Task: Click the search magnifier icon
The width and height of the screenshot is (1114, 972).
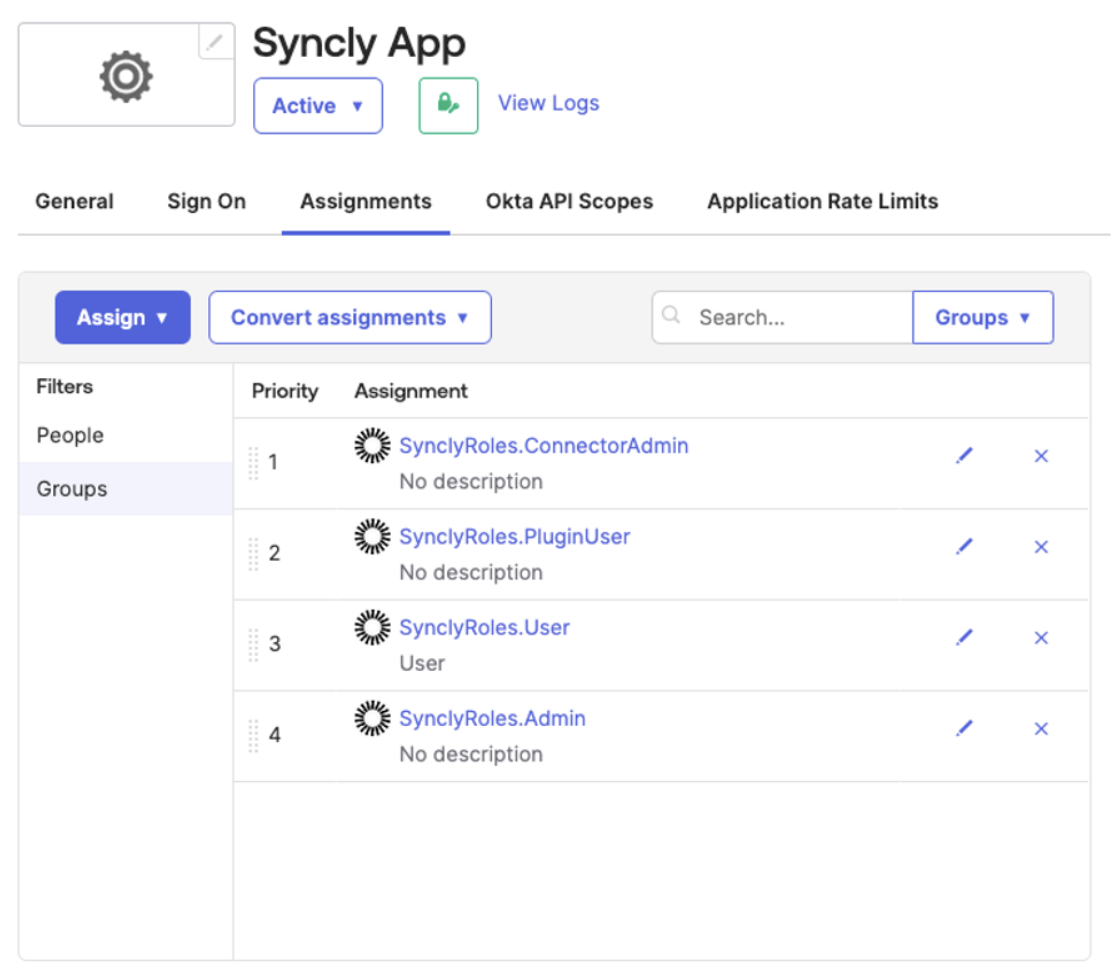Action: (671, 315)
